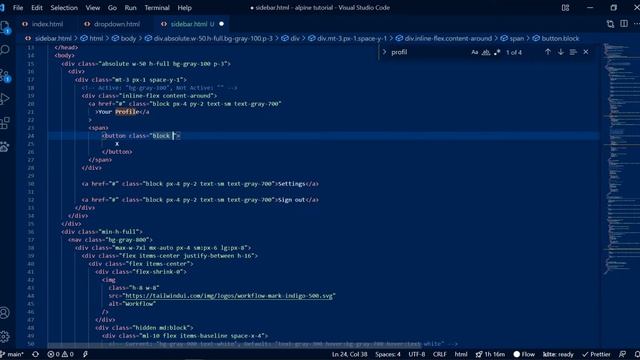The height and width of the screenshot is (360, 640).
Task: Change UTF-8 encoding in status bar
Action: [x=417, y=354]
